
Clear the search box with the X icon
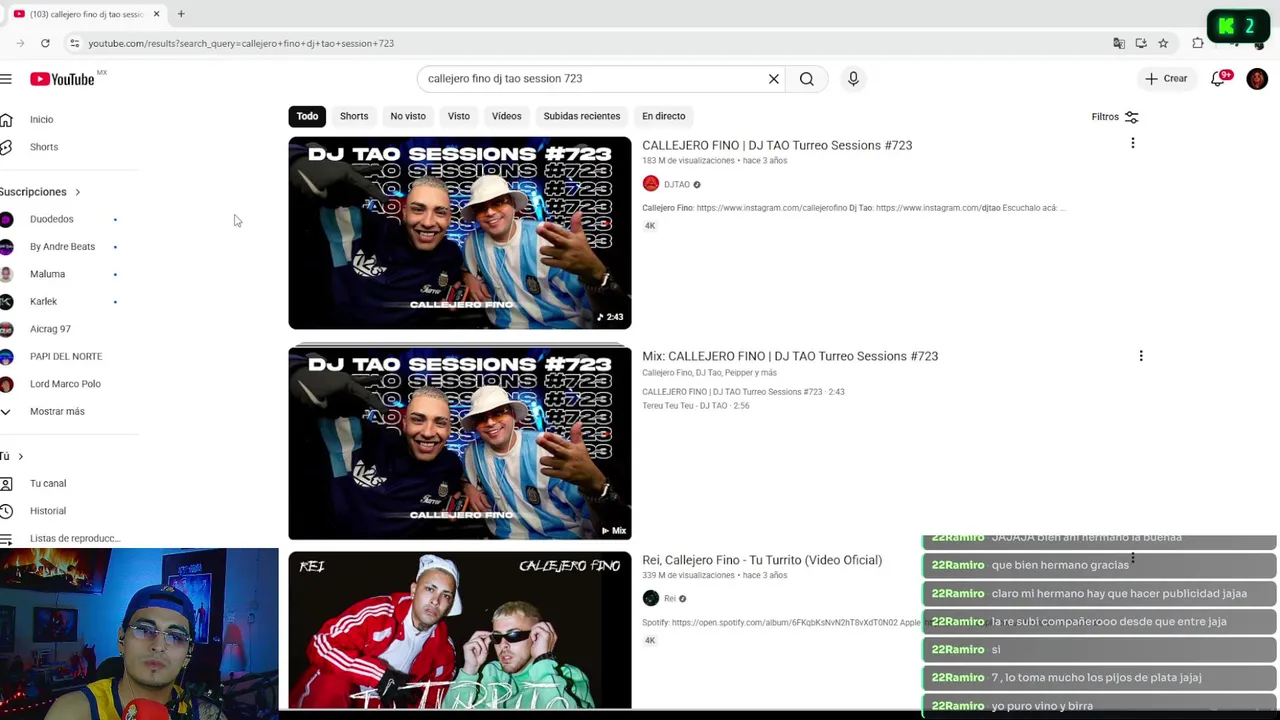tap(773, 79)
